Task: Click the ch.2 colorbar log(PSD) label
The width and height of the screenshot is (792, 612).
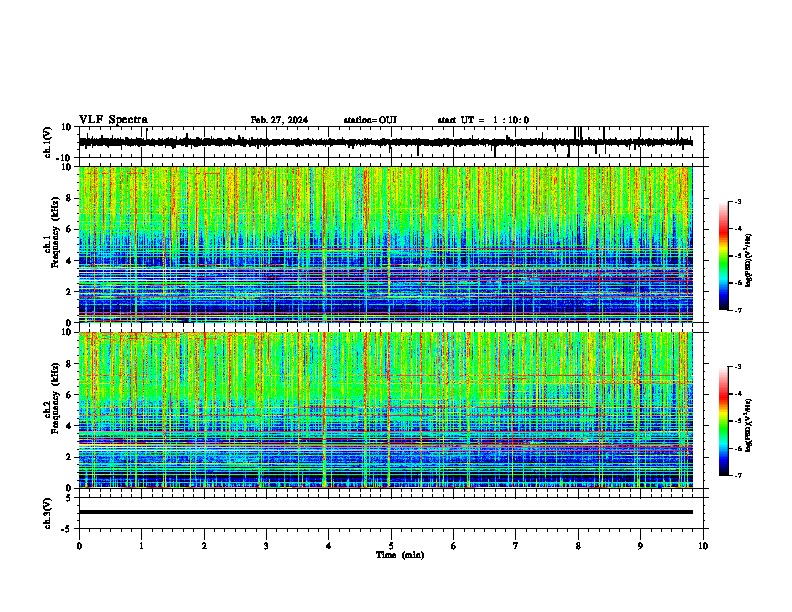Action: (749, 425)
